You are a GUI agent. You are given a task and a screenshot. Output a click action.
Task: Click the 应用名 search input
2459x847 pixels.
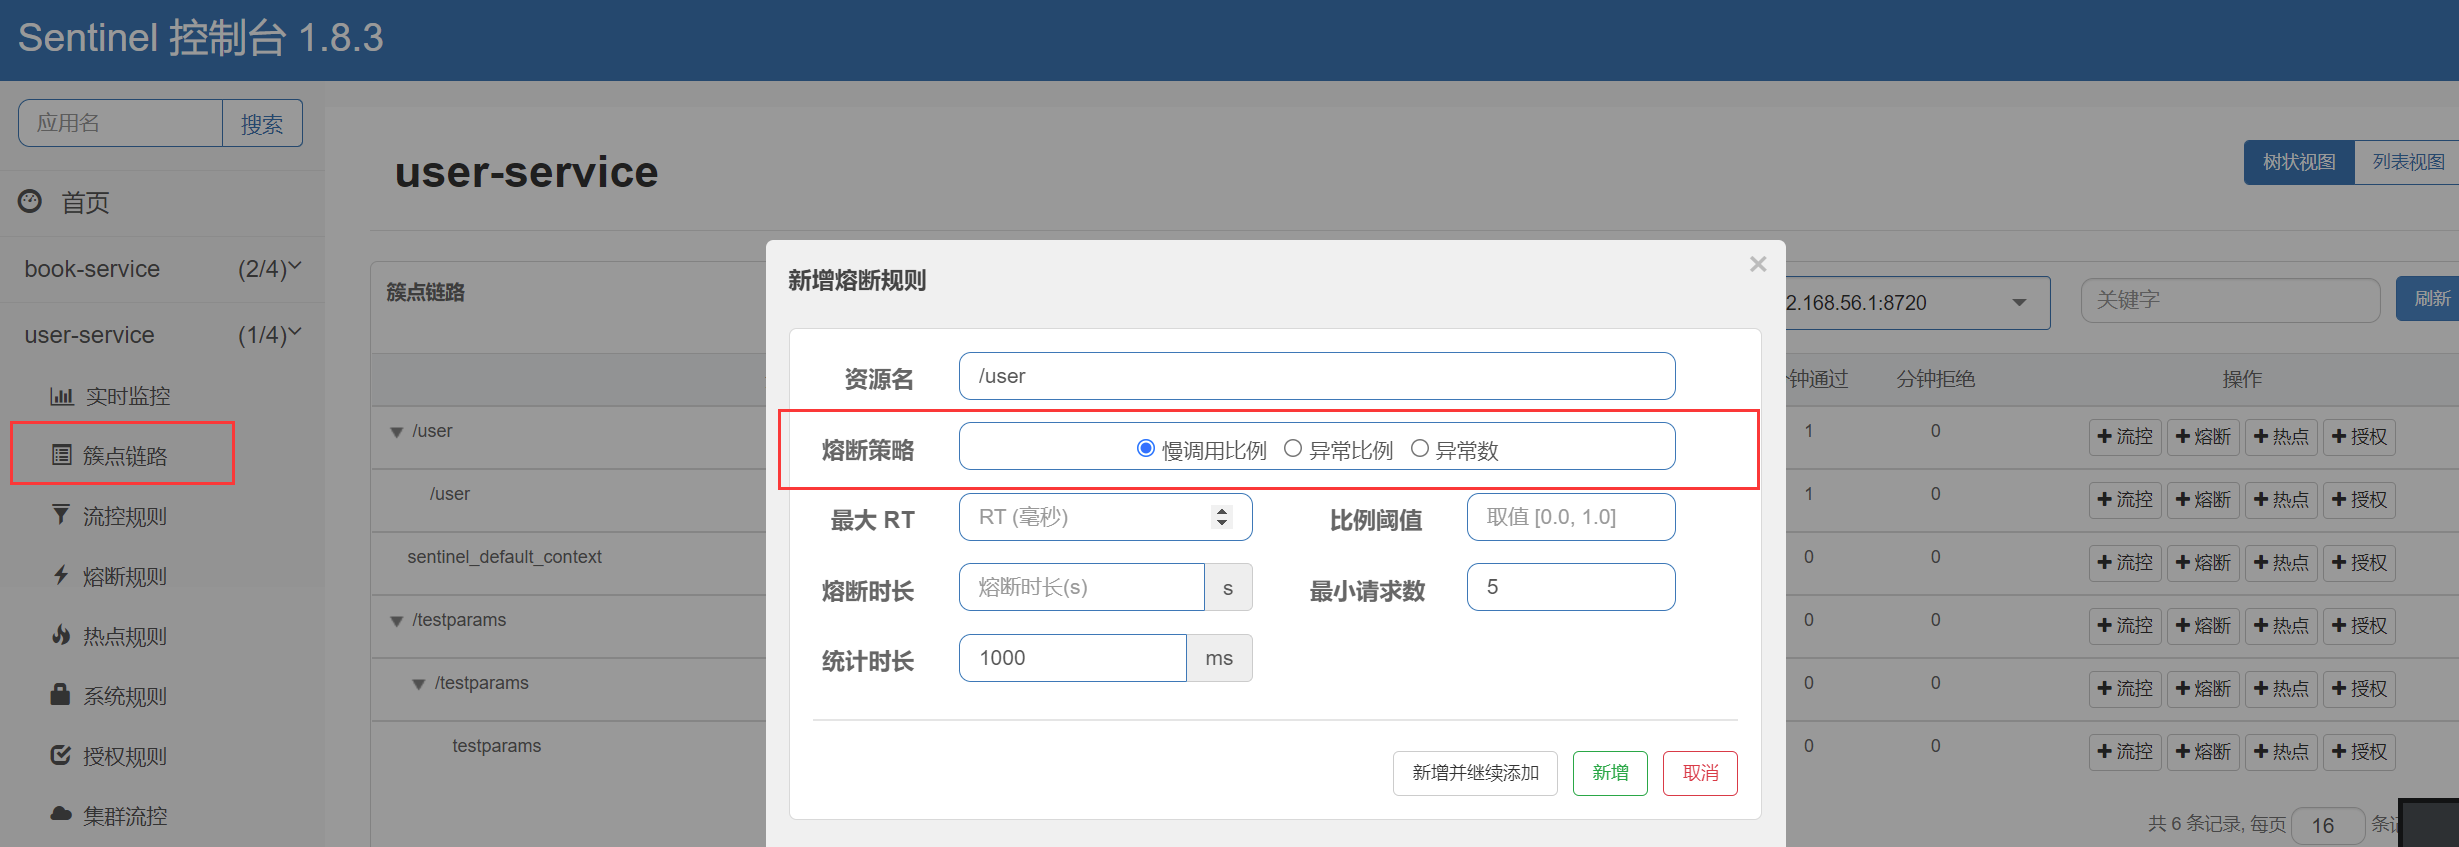120,123
